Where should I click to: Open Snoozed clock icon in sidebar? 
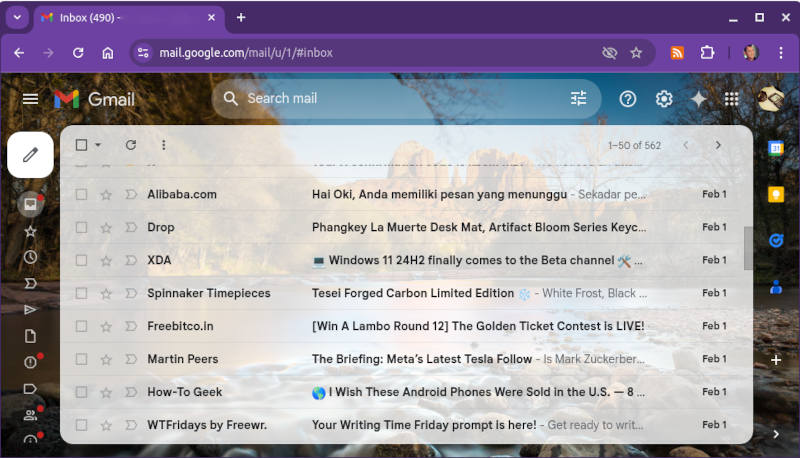pyautogui.click(x=31, y=257)
